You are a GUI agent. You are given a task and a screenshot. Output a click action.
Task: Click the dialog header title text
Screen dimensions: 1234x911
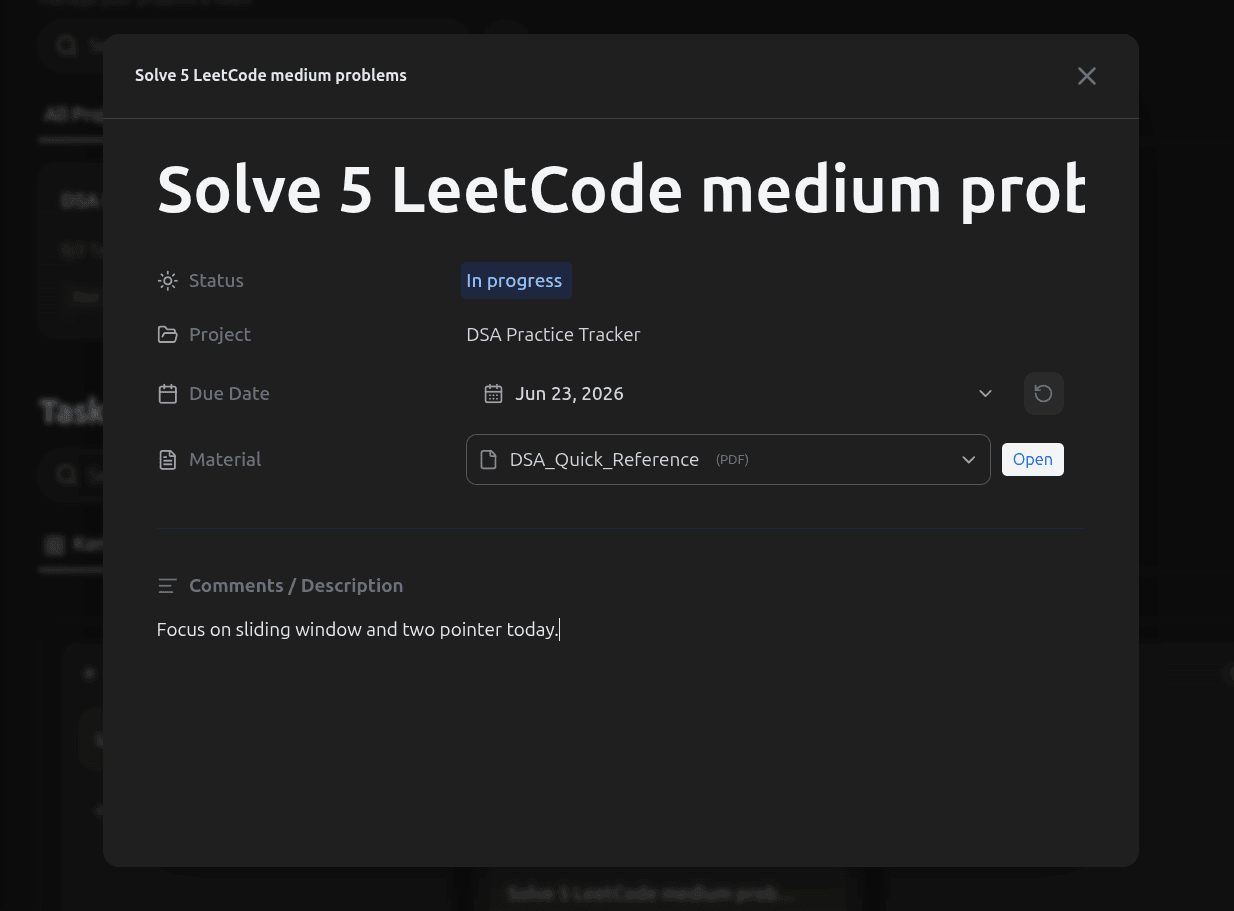point(271,76)
